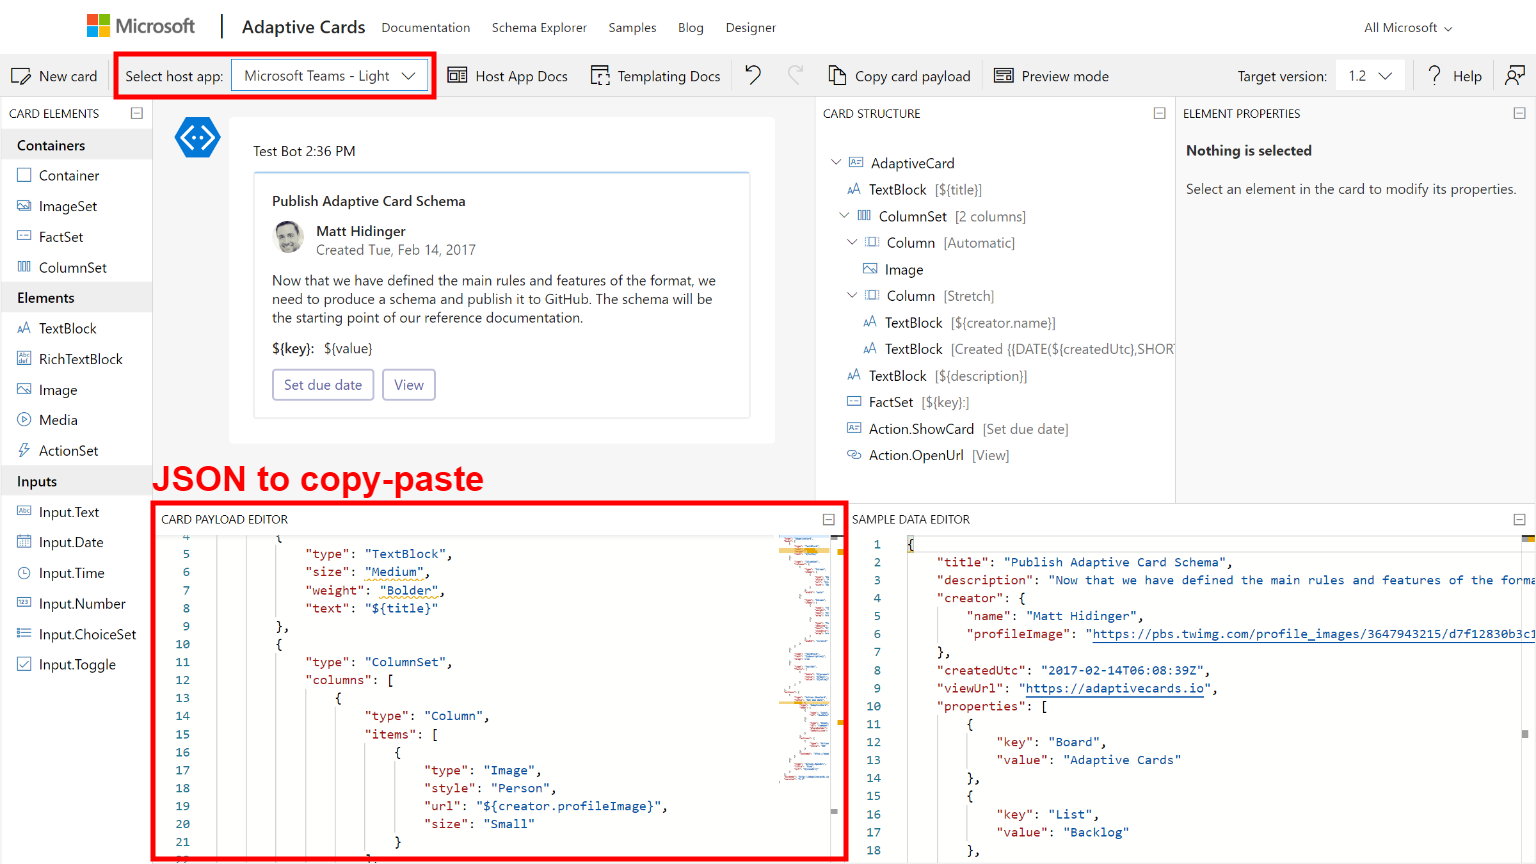
Task: Click the Copy card payload icon
Action: pos(837,75)
